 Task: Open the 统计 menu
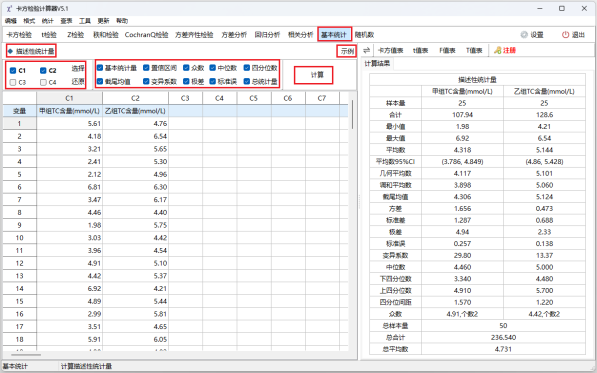(48, 21)
